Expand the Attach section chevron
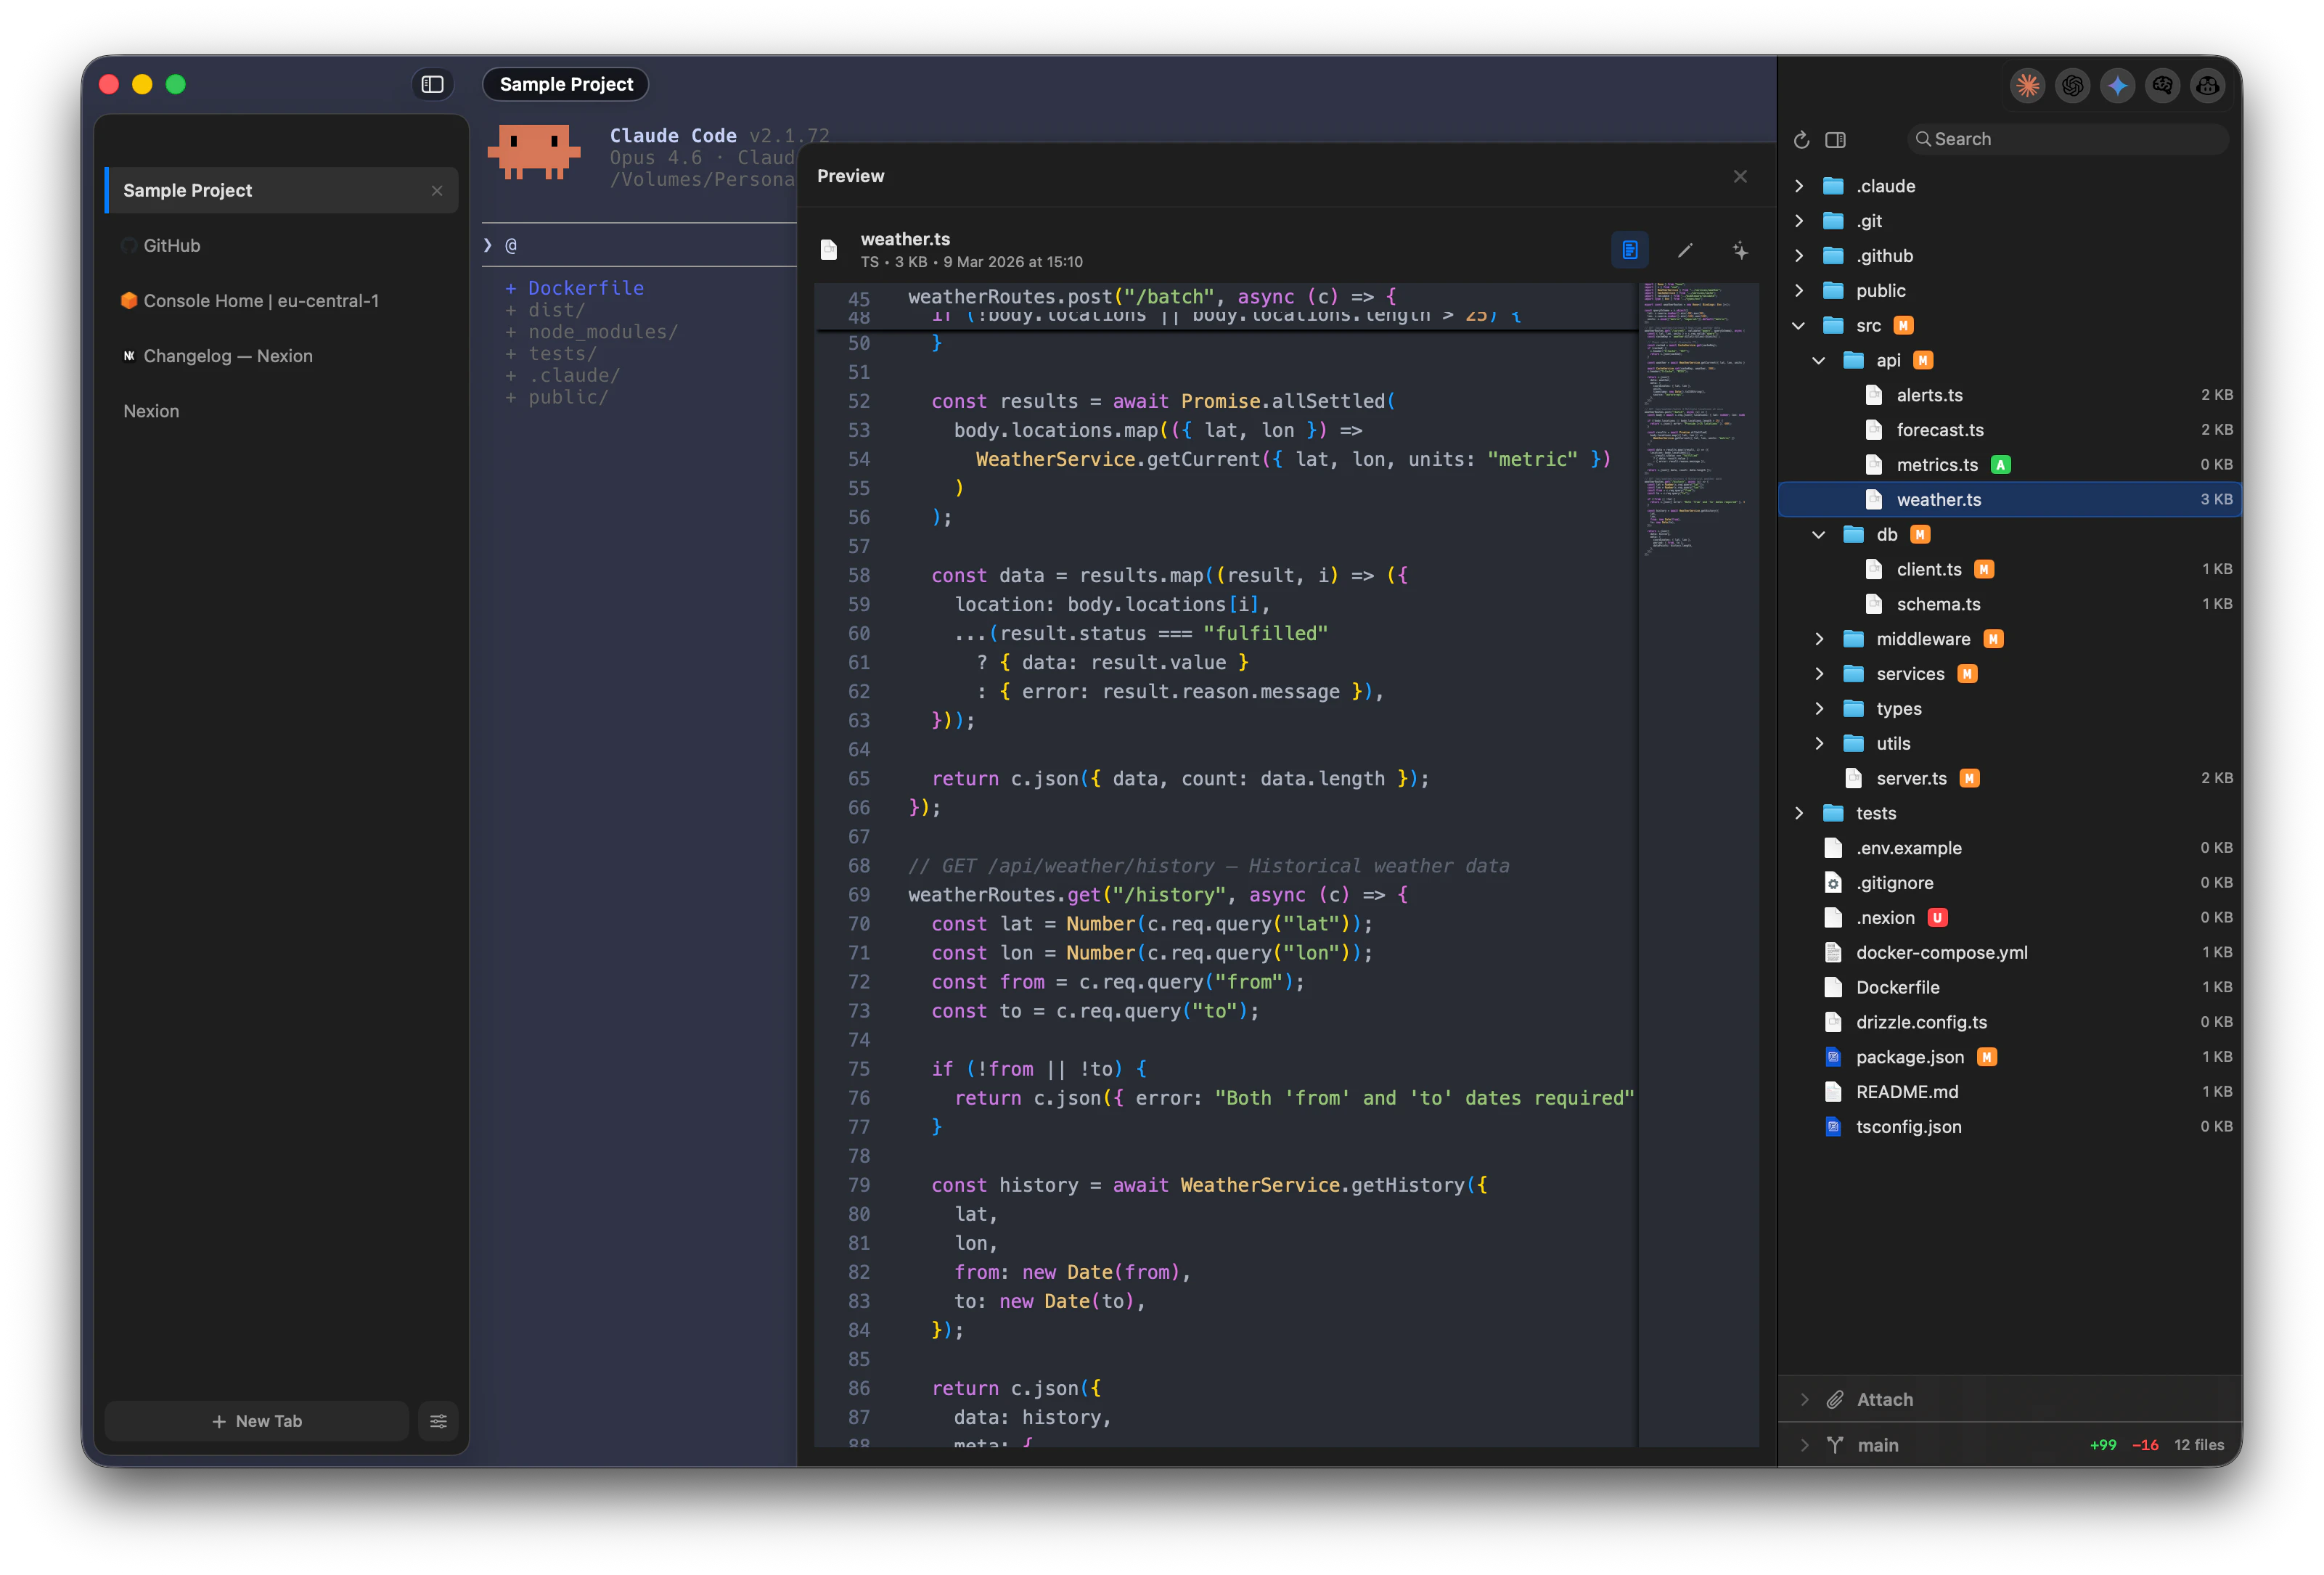The height and width of the screenshot is (1575, 2324). [1805, 1399]
